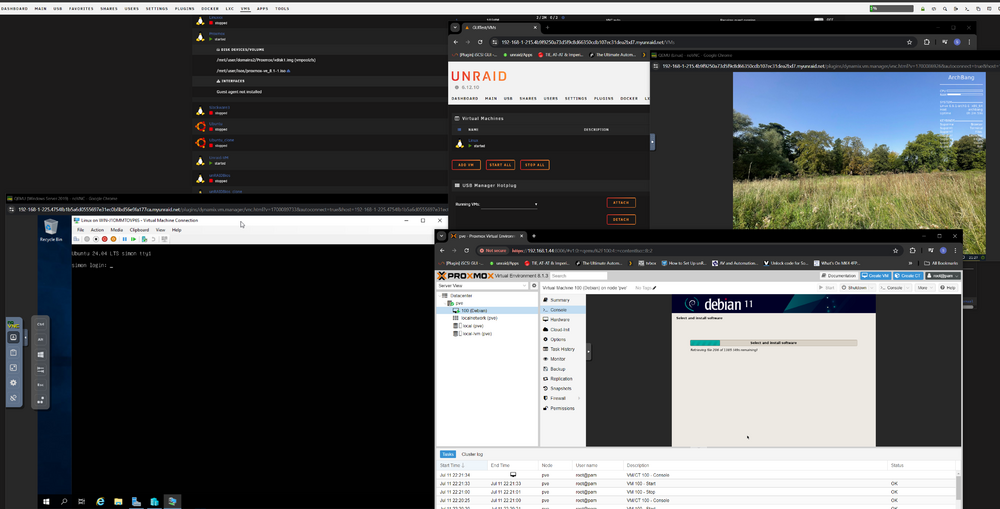Click the Pause button in Virtual Machine Connection toolbar
The image size is (1000, 509).
(124, 239)
